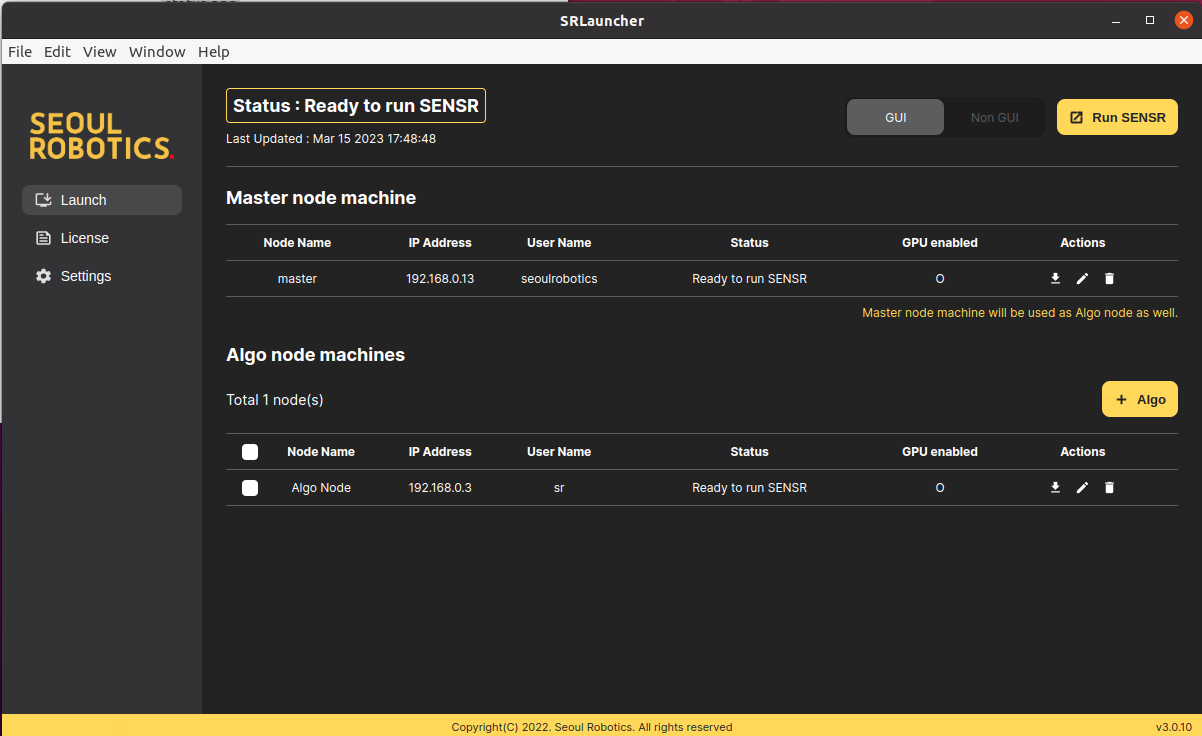Open the Window menu
This screenshot has height=736, width=1202.
click(157, 52)
